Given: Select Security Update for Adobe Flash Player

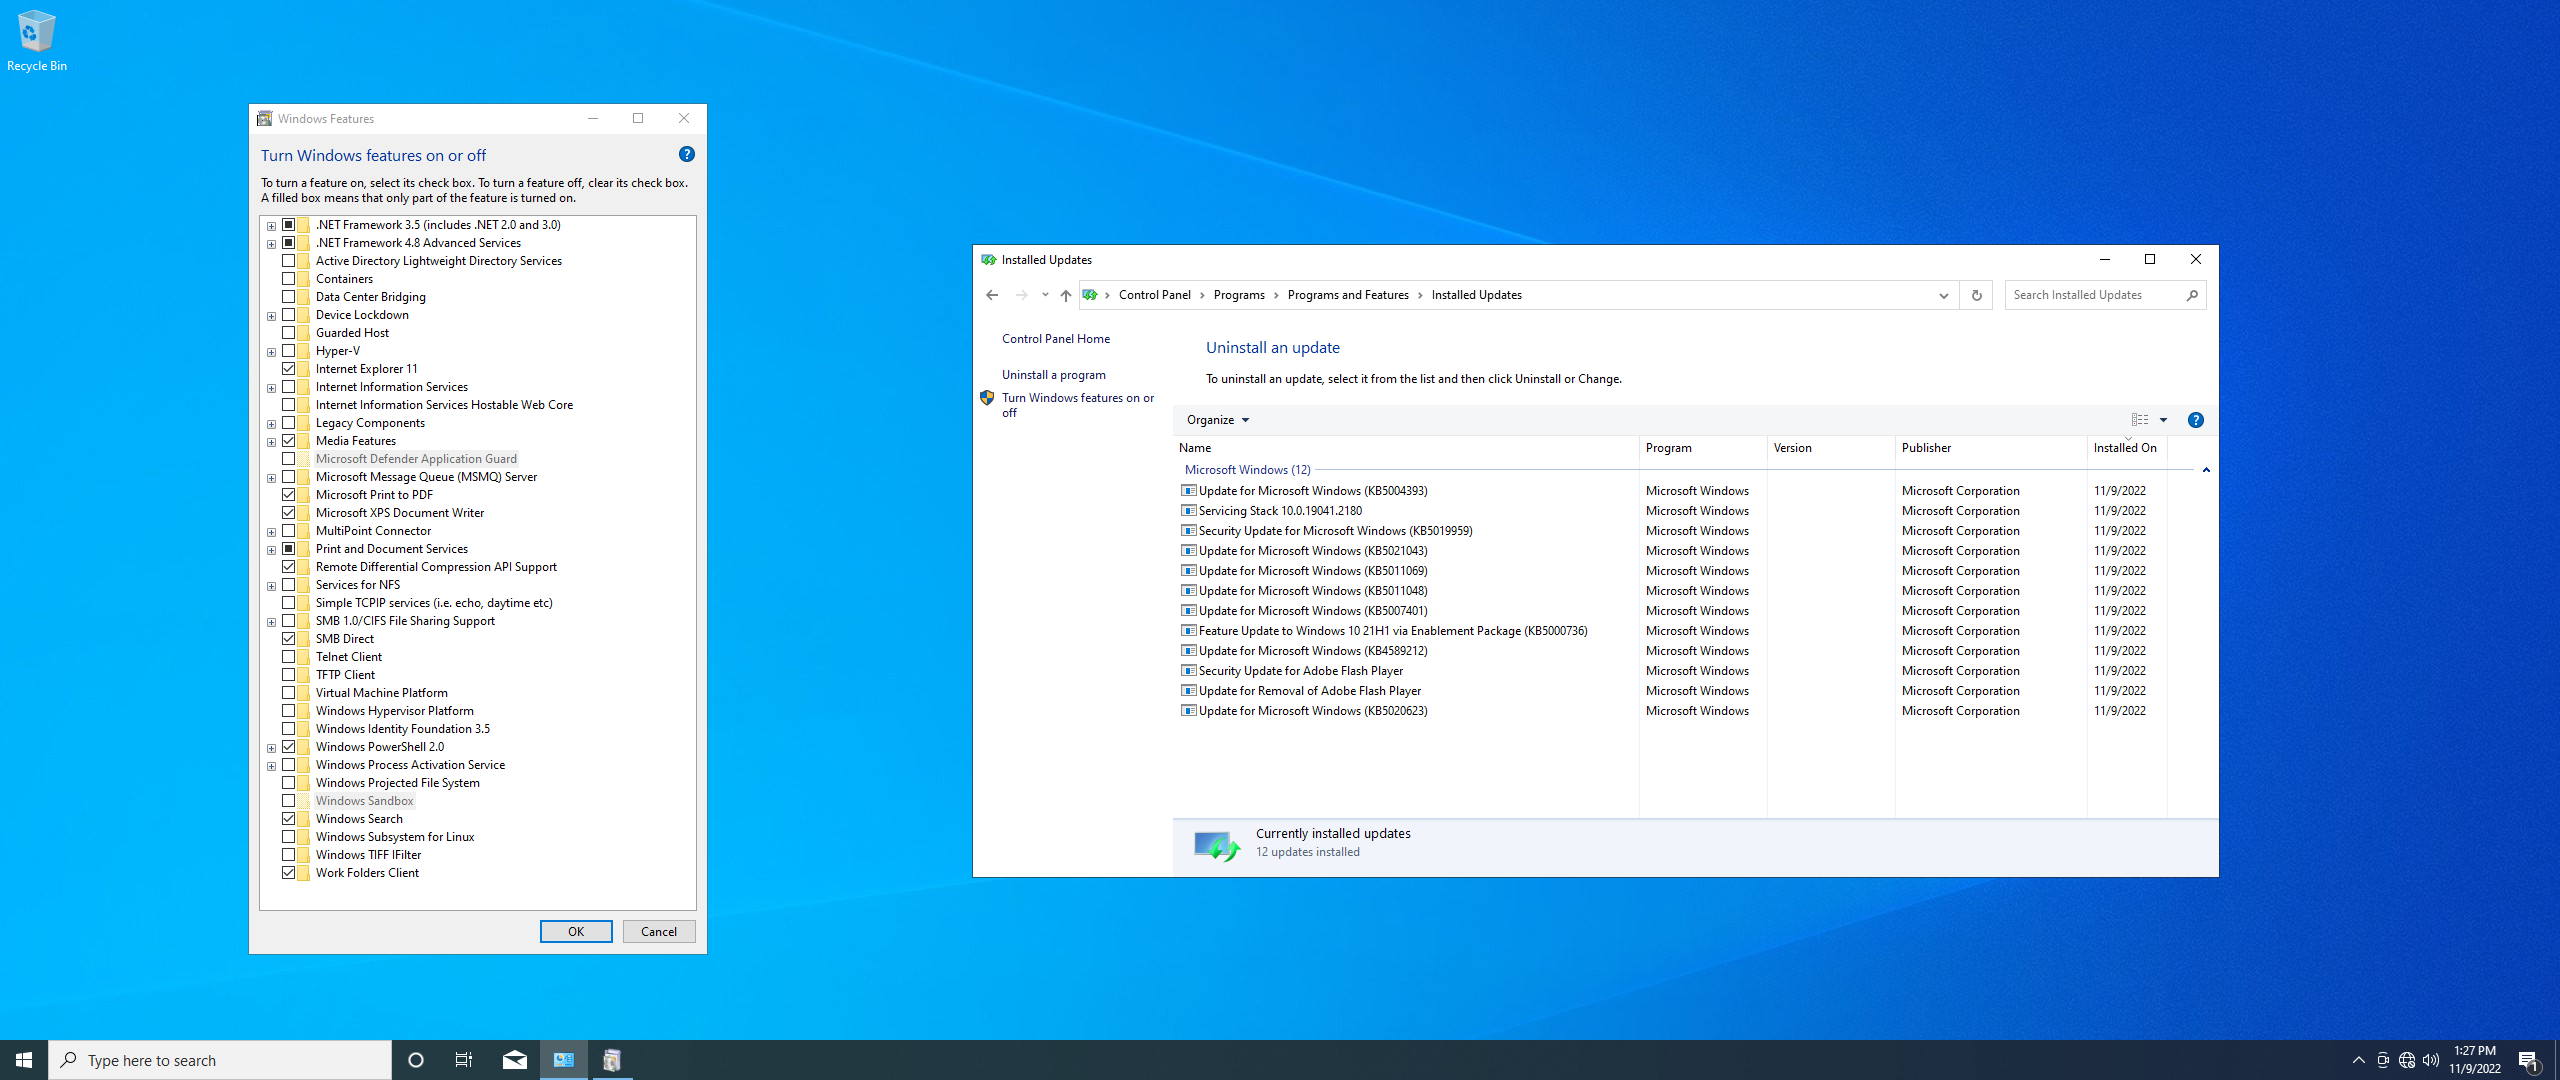Looking at the screenshot, I should [1300, 671].
